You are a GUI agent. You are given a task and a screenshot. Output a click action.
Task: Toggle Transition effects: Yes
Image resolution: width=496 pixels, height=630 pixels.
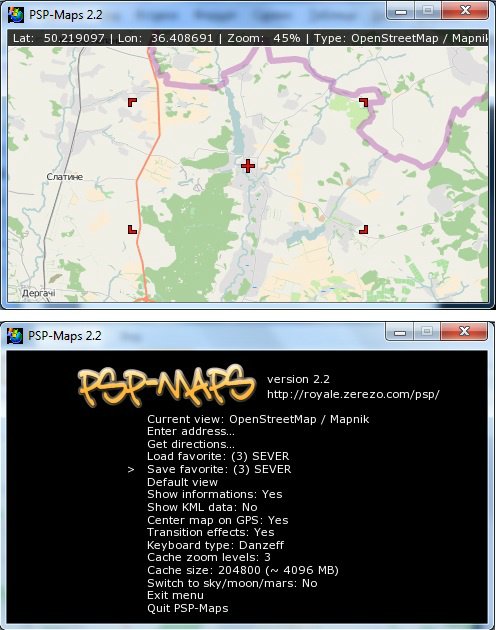211,532
